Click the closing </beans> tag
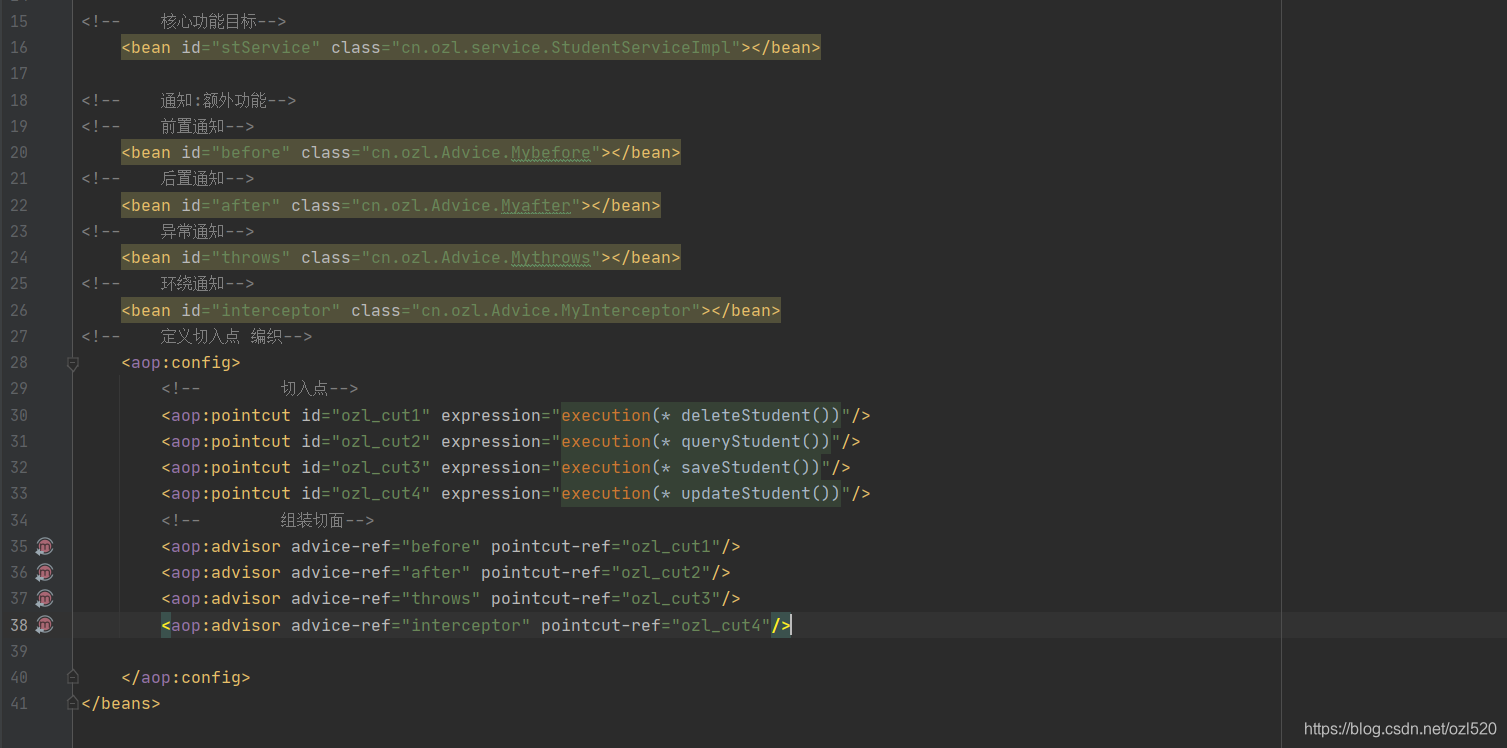1507x748 pixels. pos(121,703)
